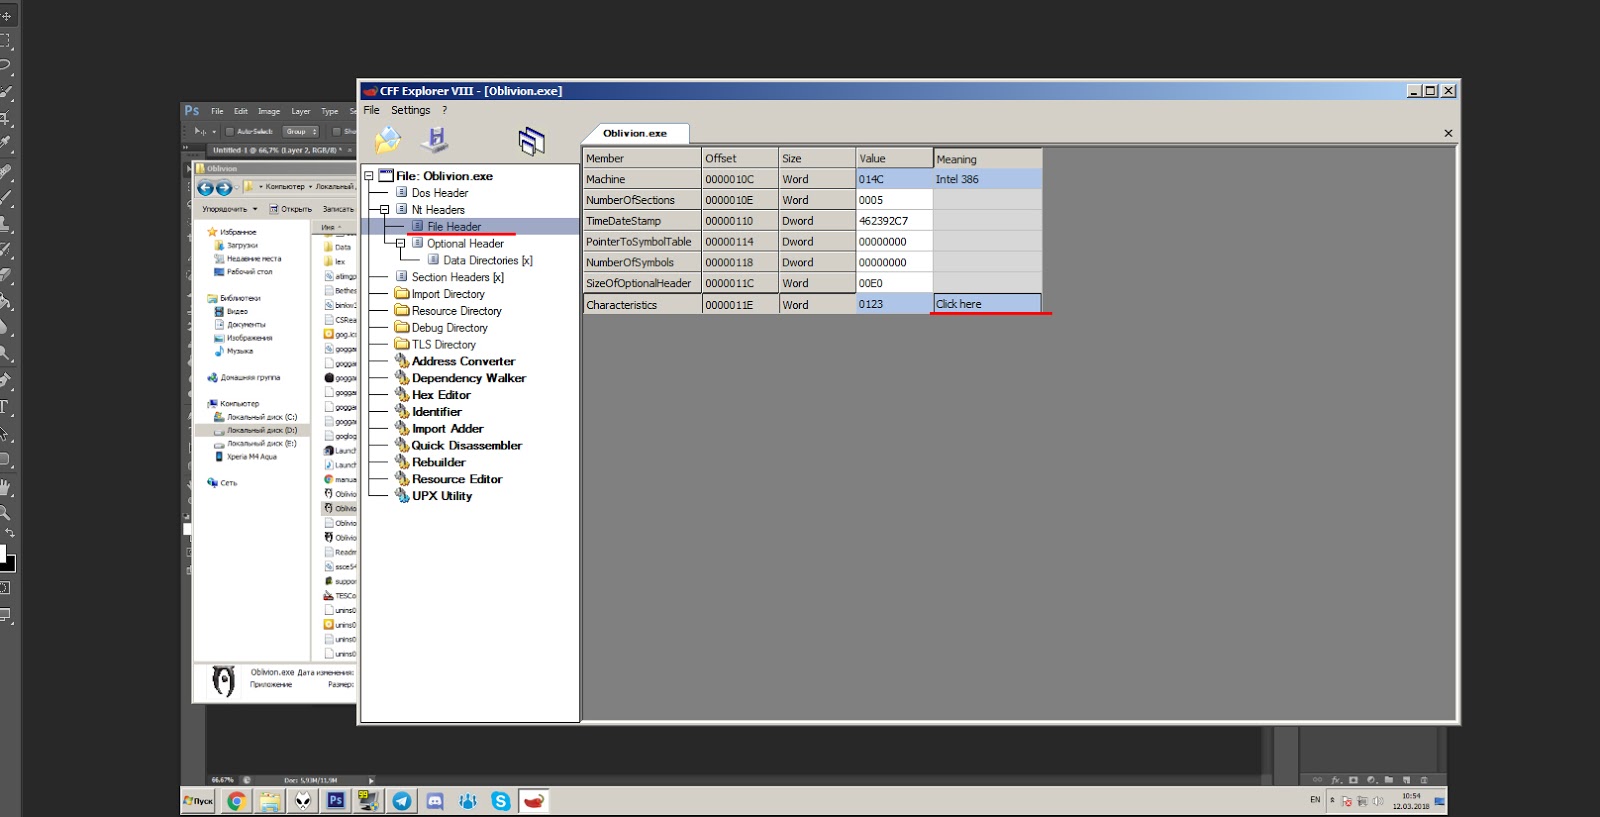1600x817 pixels.
Task: Click the CFF Explorer red pepper taskbar icon
Action: (x=534, y=801)
